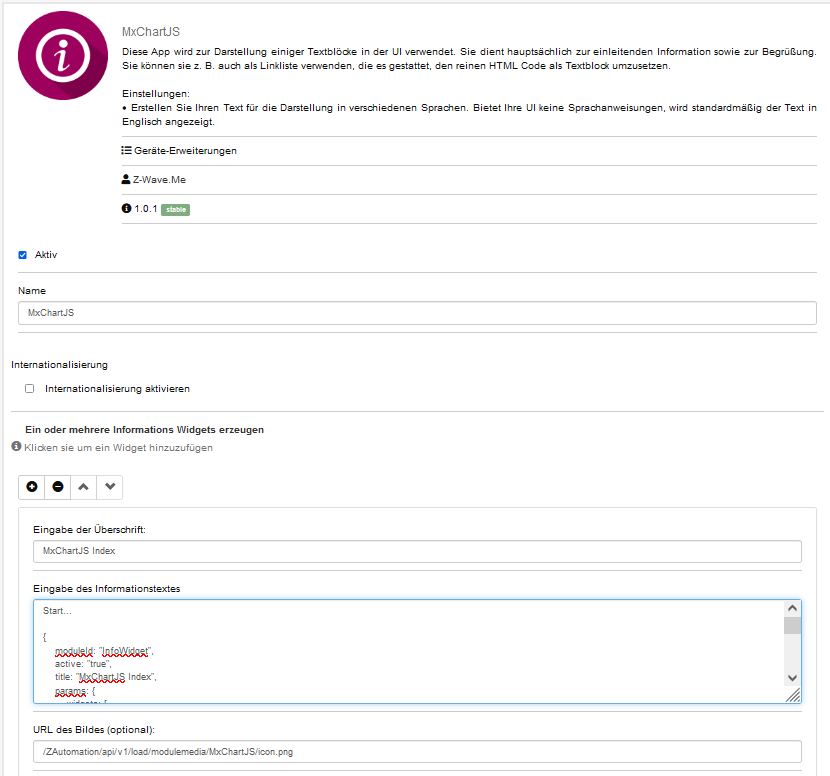
Task: Enable Internationalisierung aktivieren checkbox
Action: coord(30,388)
